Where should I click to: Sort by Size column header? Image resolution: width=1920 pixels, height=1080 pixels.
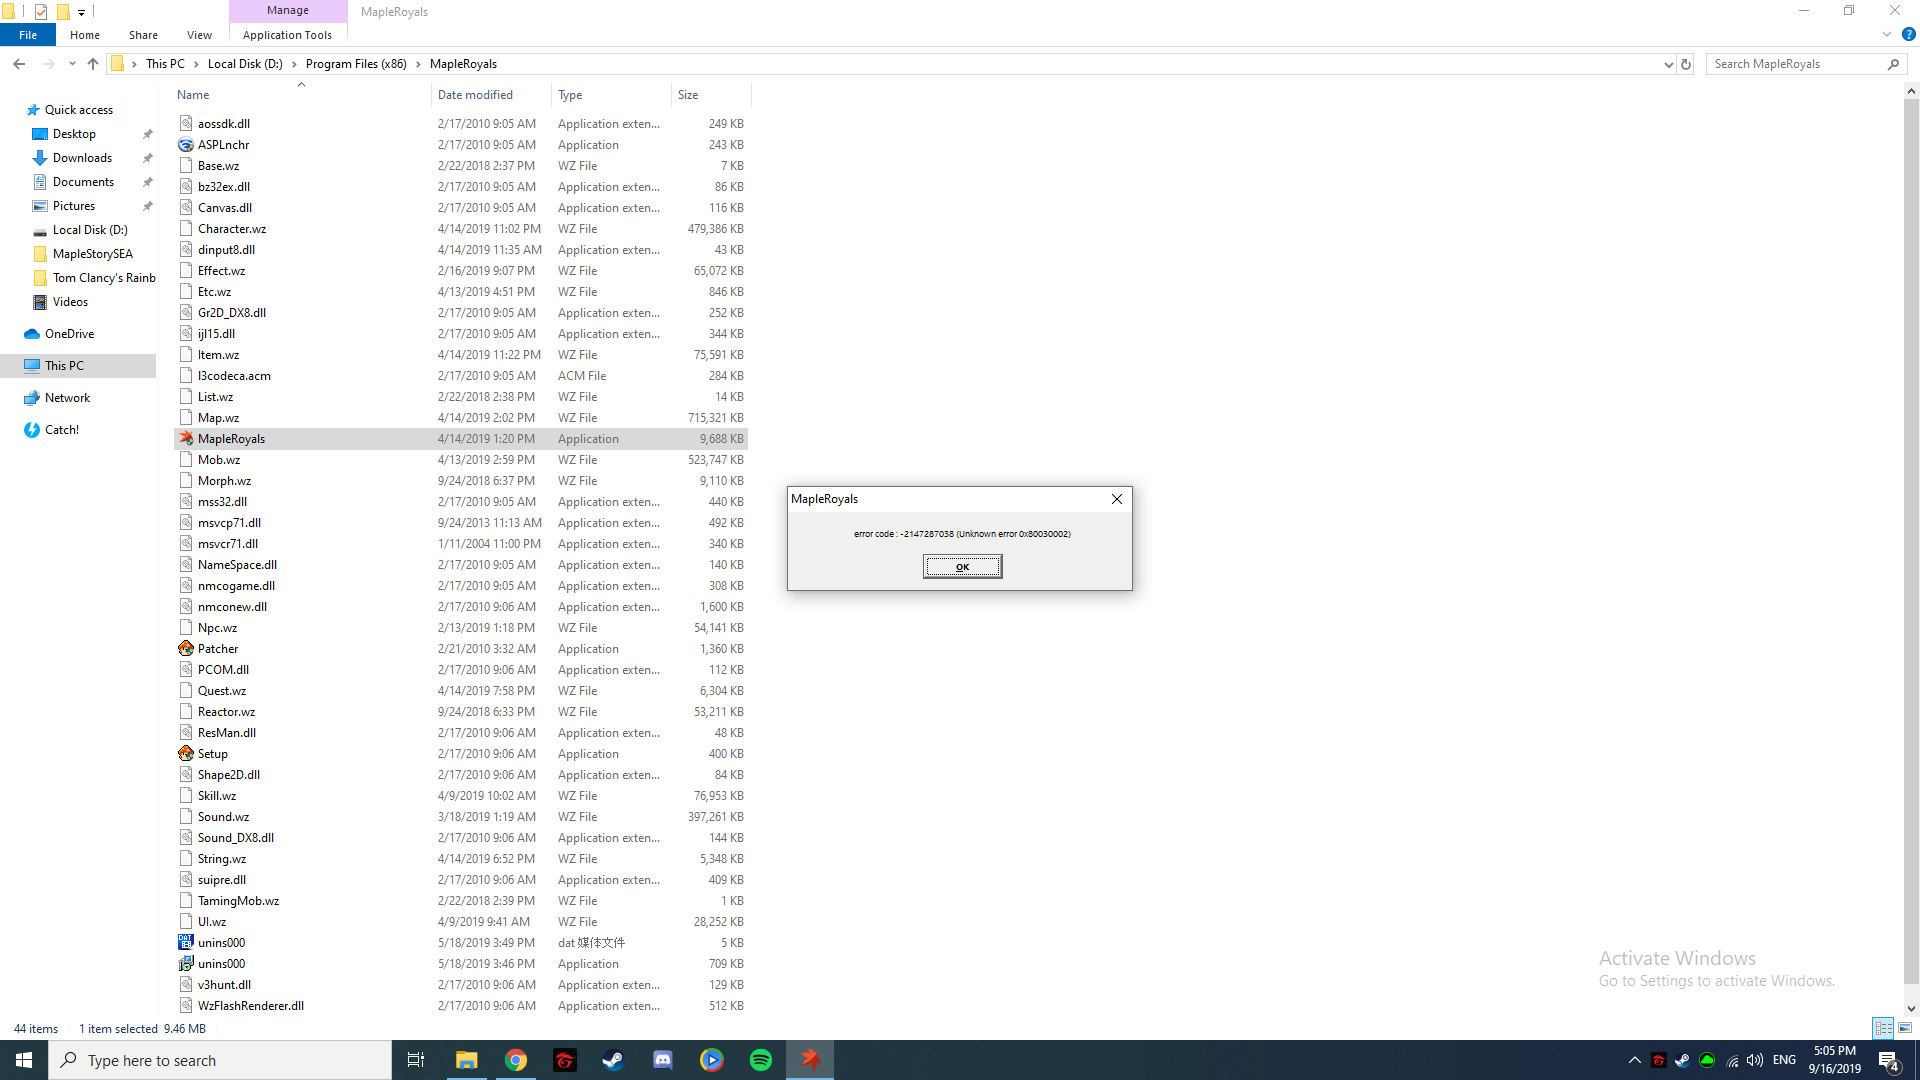(711, 95)
